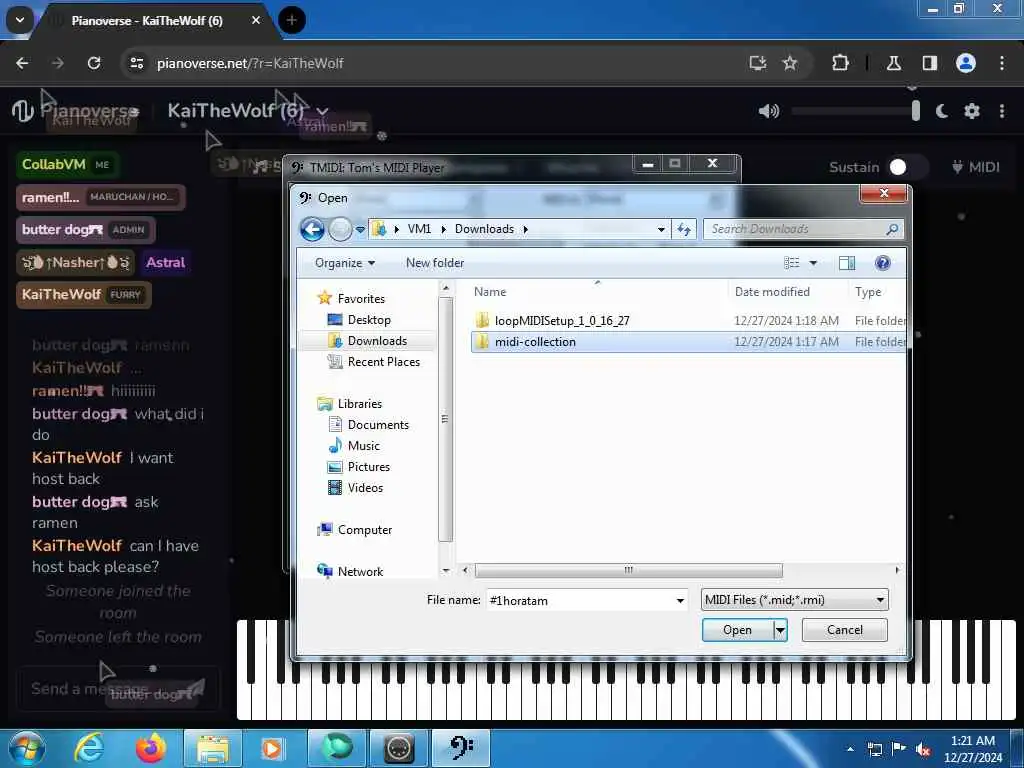Open Firefox from taskbar
This screenshot has height=768, width=1024.
151,748
